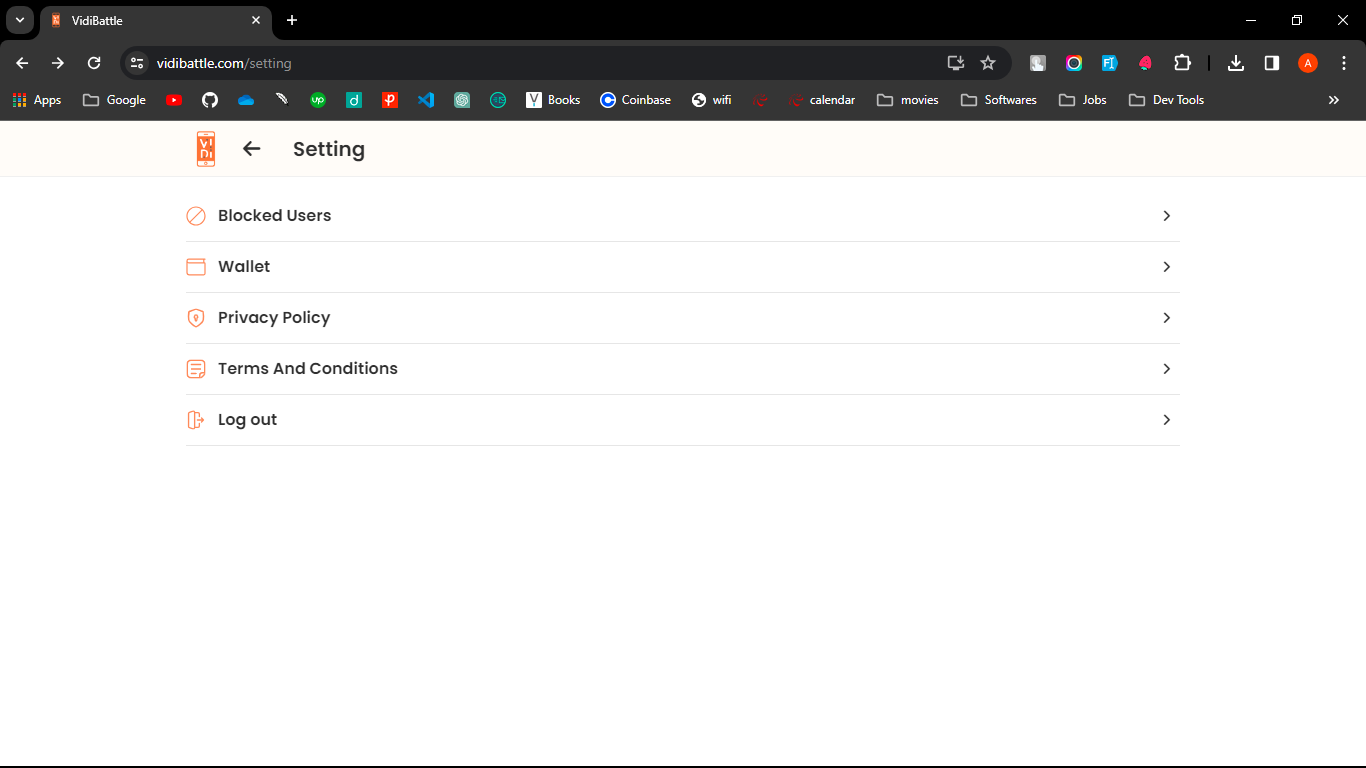Open Terms And Conditions

[683, 369]
